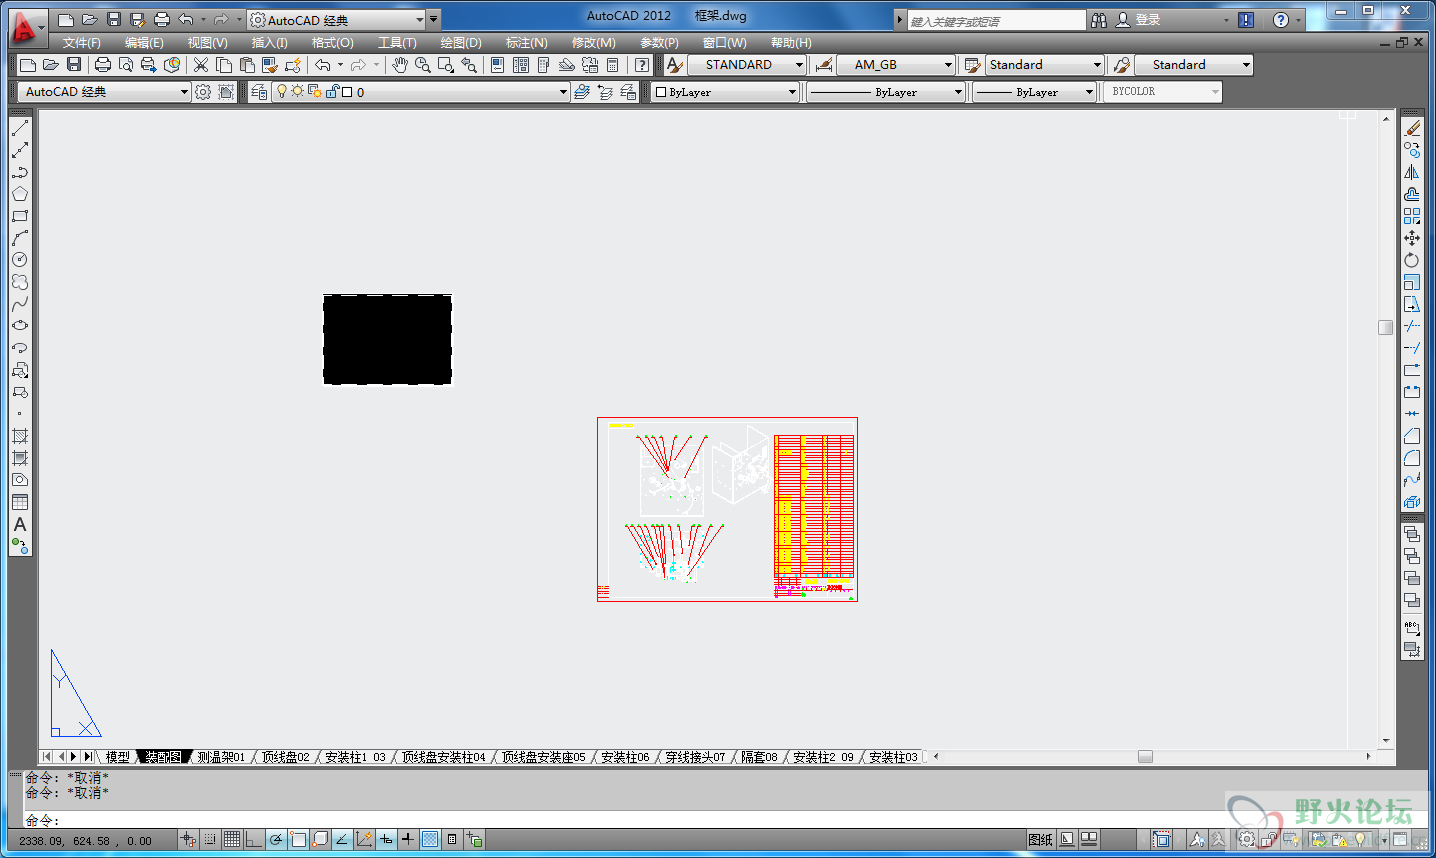Click the 图纸 paper space button
Viewport: 1436px width, 858px height.
pyautogui.click(x=1040, y=840)
